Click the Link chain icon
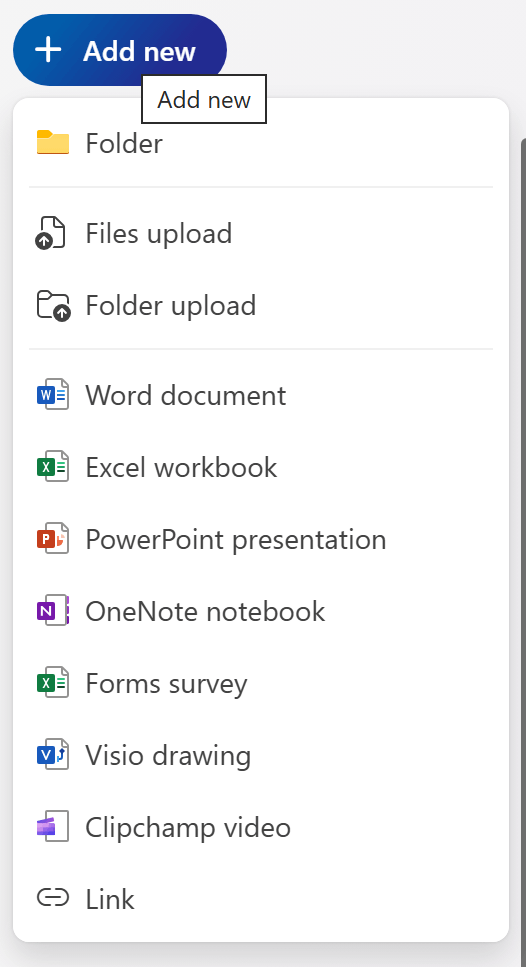The image size is (526, 967). 53,899
